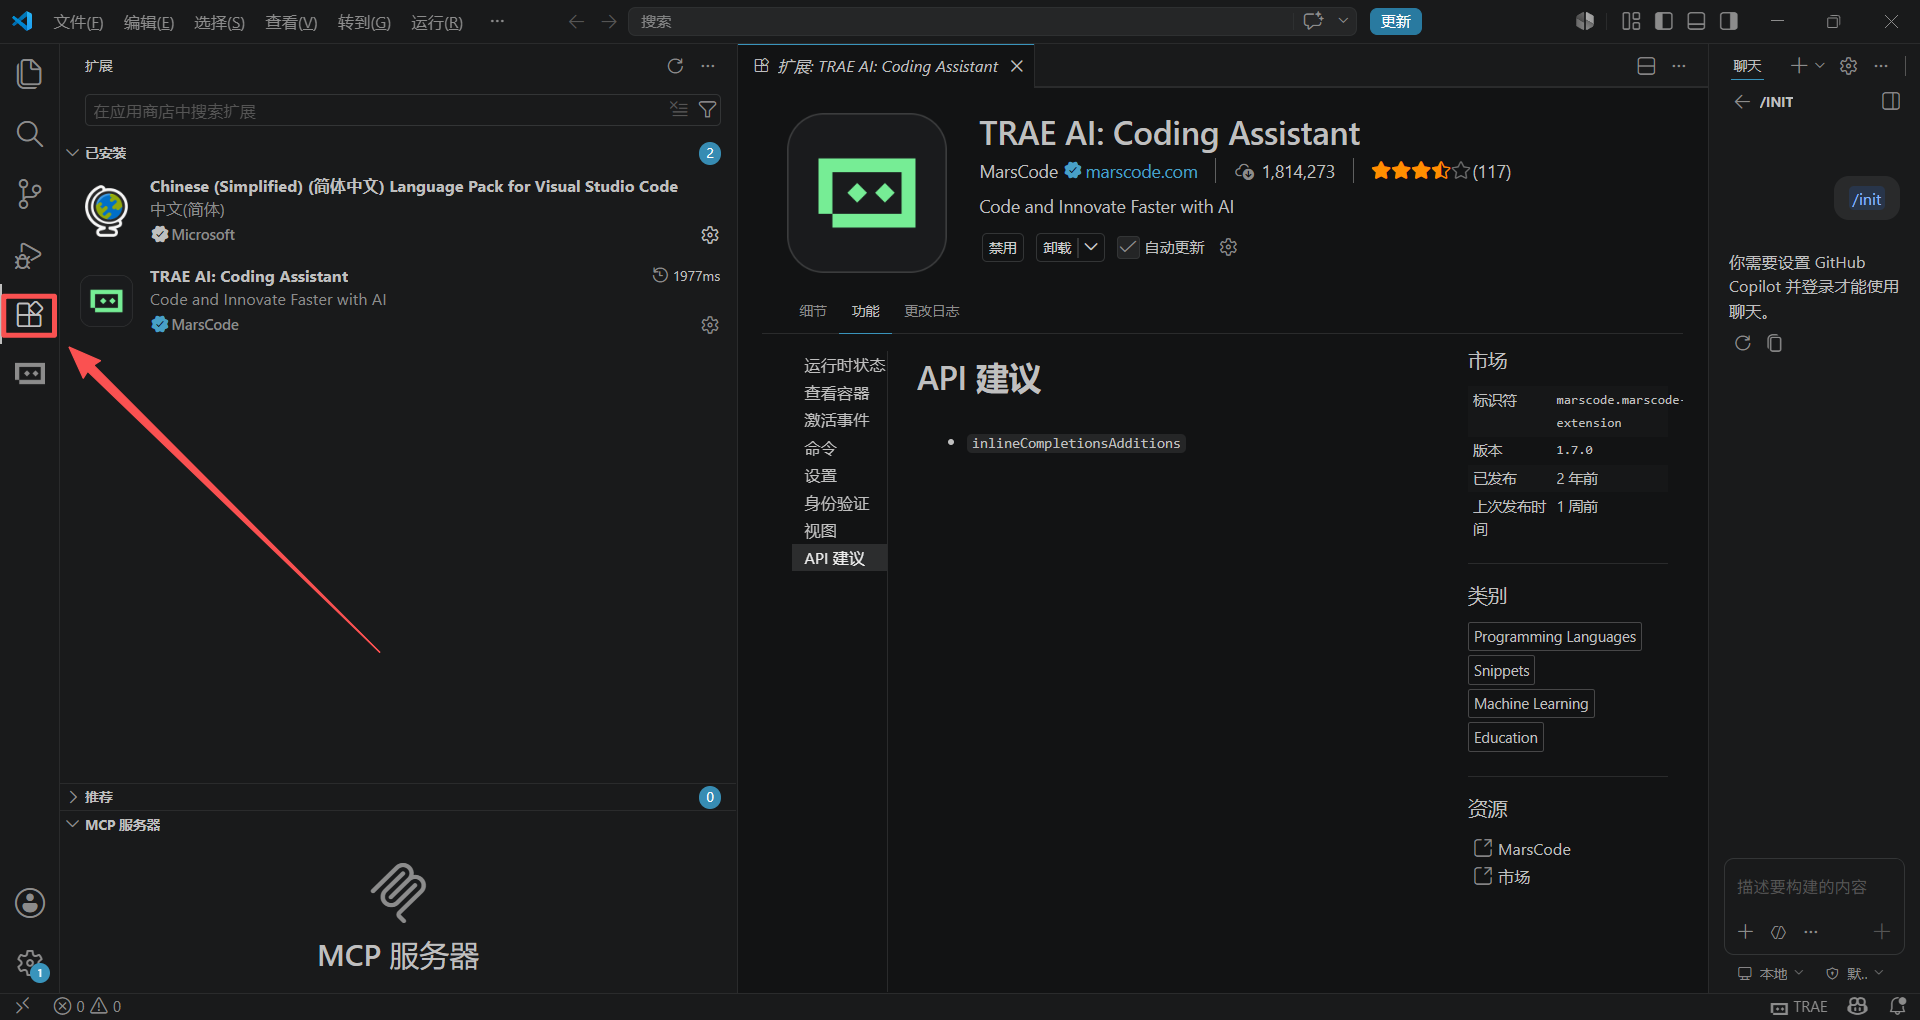Open the Manage gear in activity bar

point(30,964)
